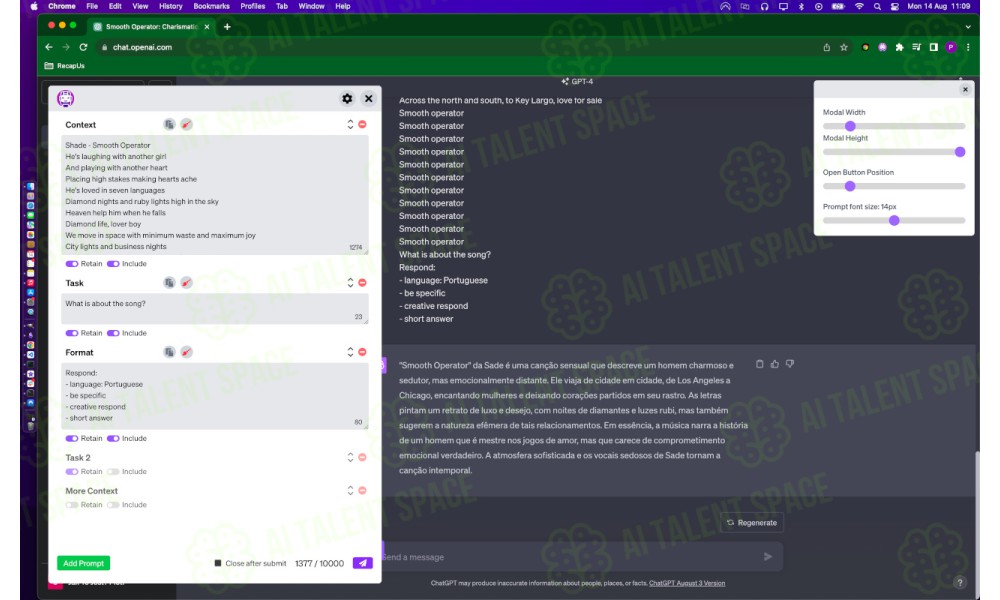Image resolution: width=1000 pixels, height=600 pixels.
Task: Open the Profiles menu
Action: point(253,6)
